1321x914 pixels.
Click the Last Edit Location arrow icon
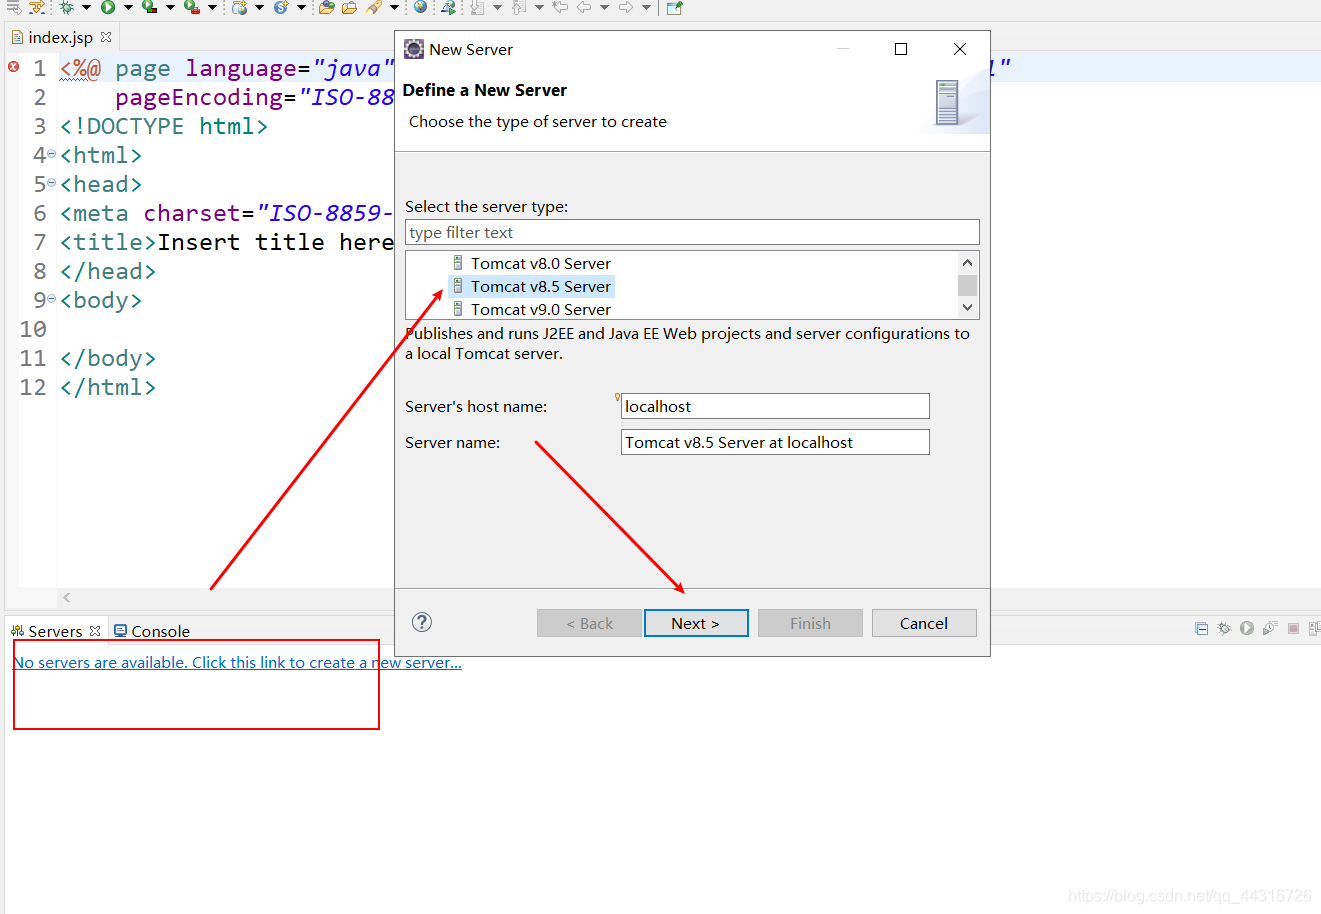pyautogui.click(x=562, y=7)
